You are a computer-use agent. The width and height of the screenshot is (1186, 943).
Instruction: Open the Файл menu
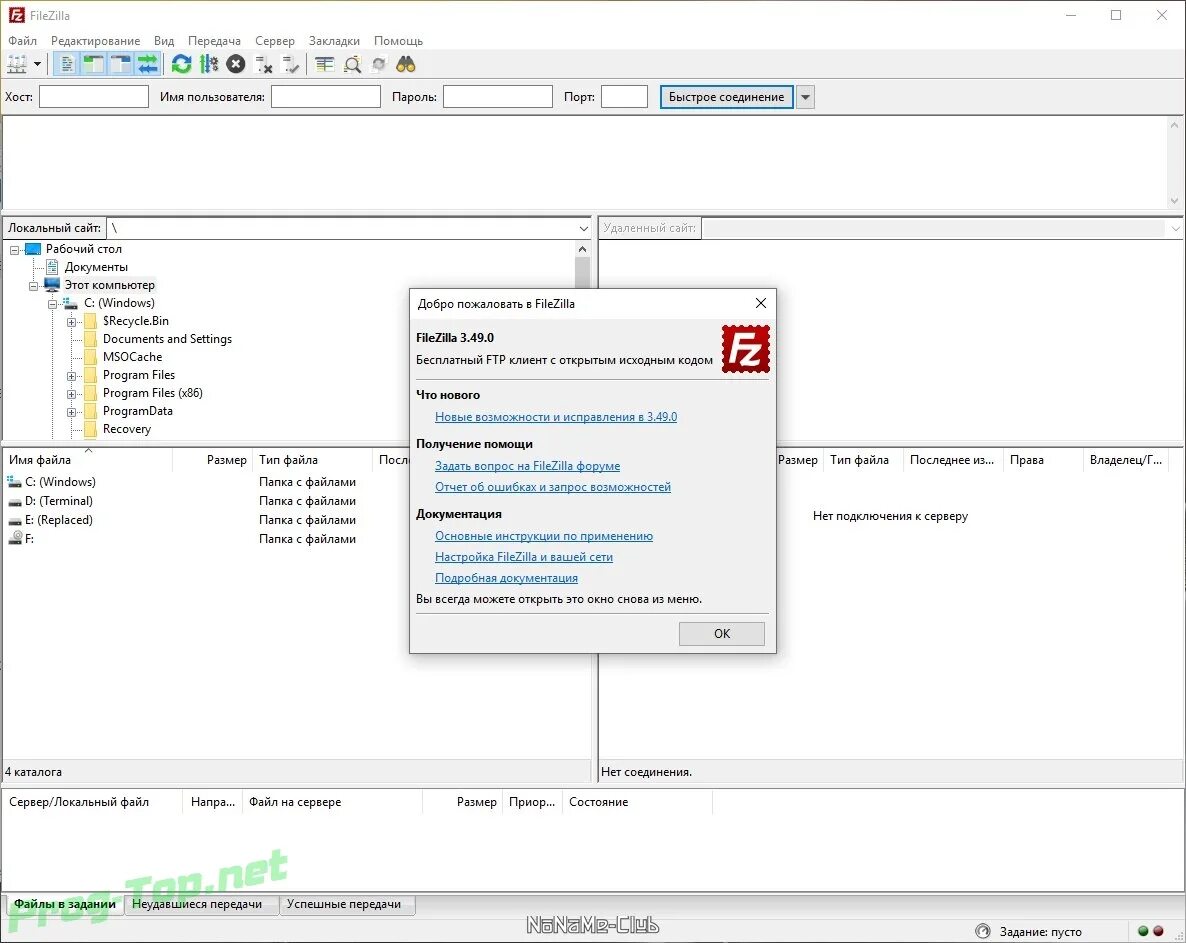tap(22, 41)
